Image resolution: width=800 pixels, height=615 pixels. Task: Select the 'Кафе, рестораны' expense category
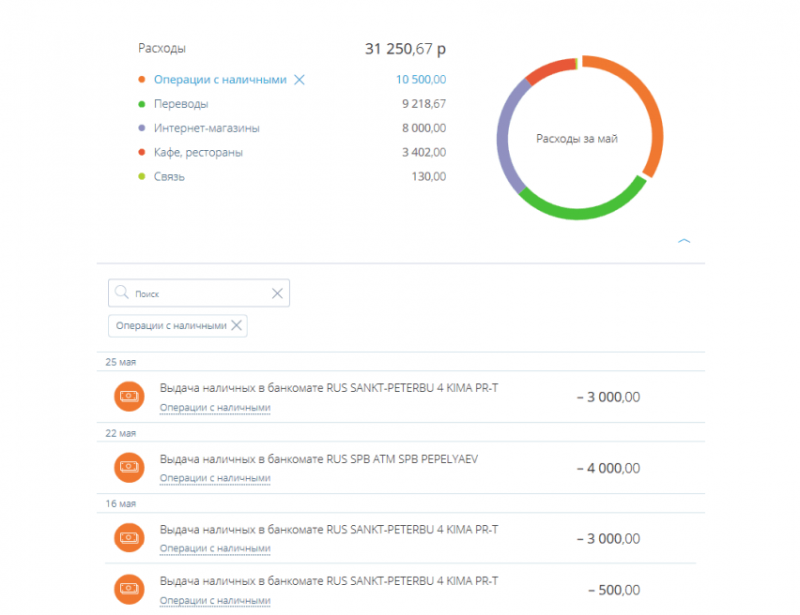[x=198, y=153]
